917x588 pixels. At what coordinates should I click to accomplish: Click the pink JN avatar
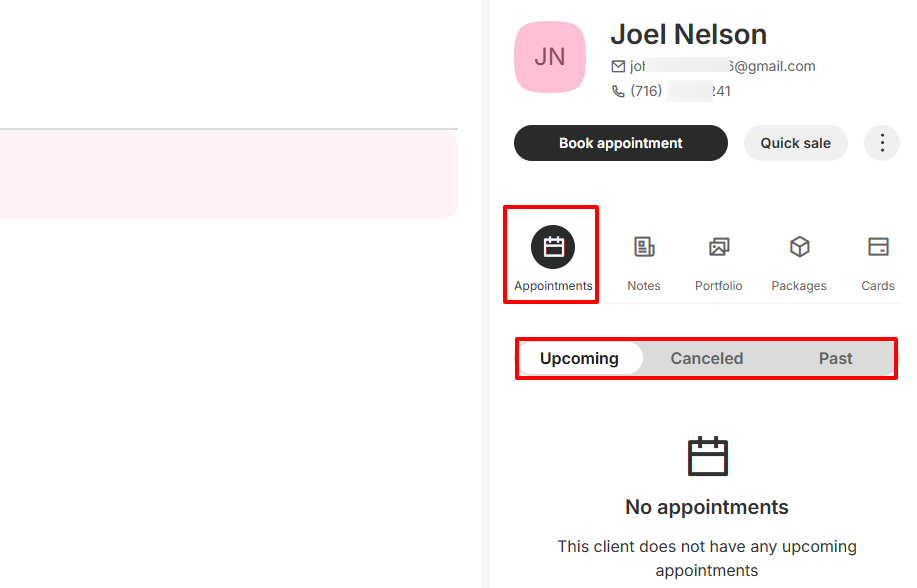[x=550, y=57]
